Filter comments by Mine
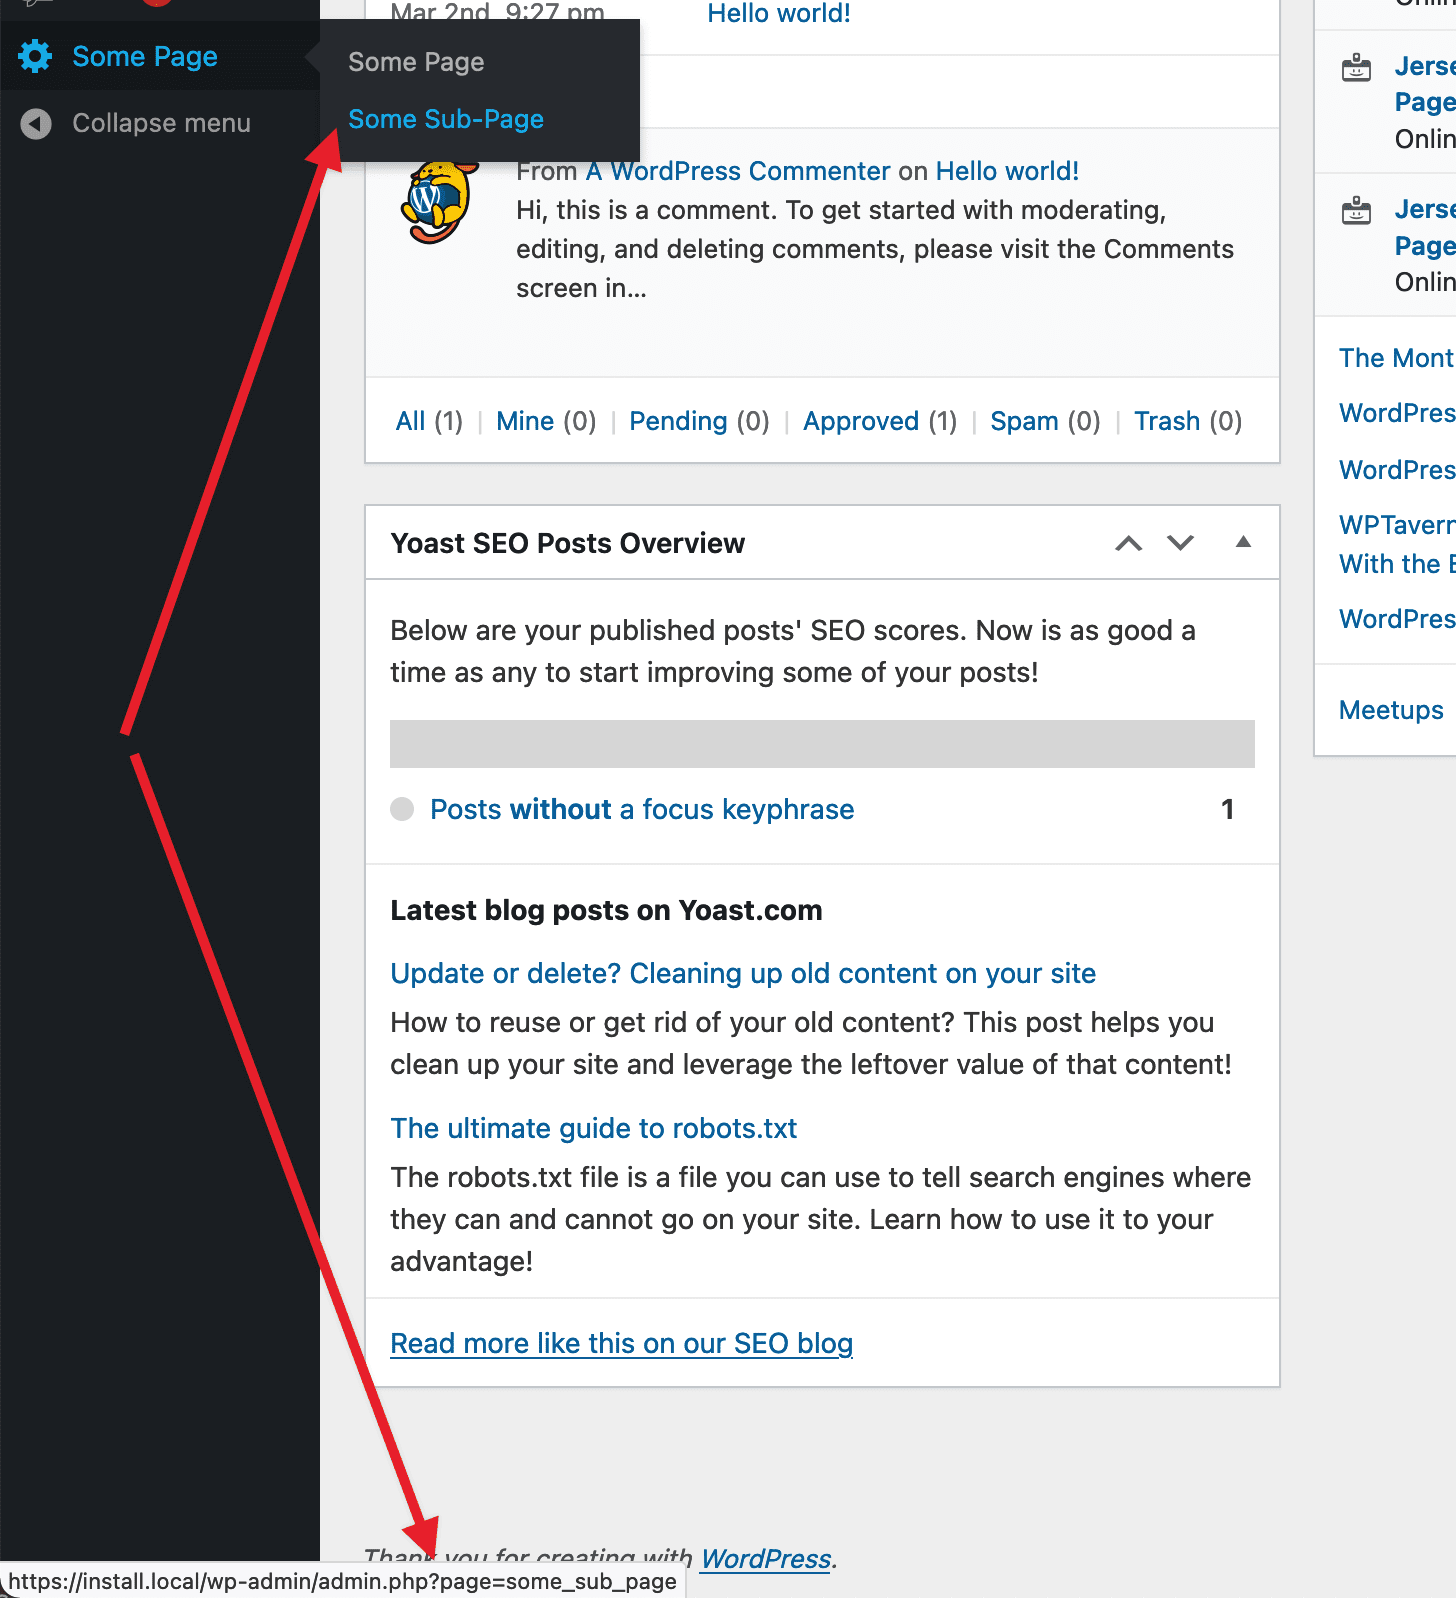Image resolution: width=1456 pixels, height=1598 pixels. (x=525, y=421)
